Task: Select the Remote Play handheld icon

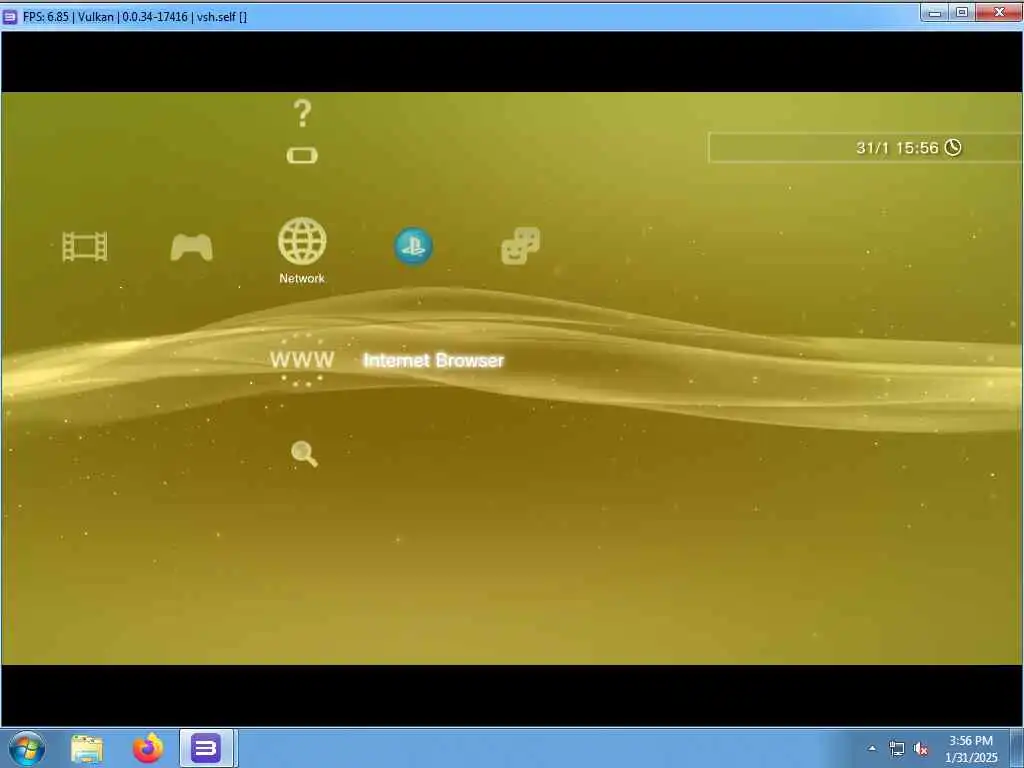Action: coord(302,155)
